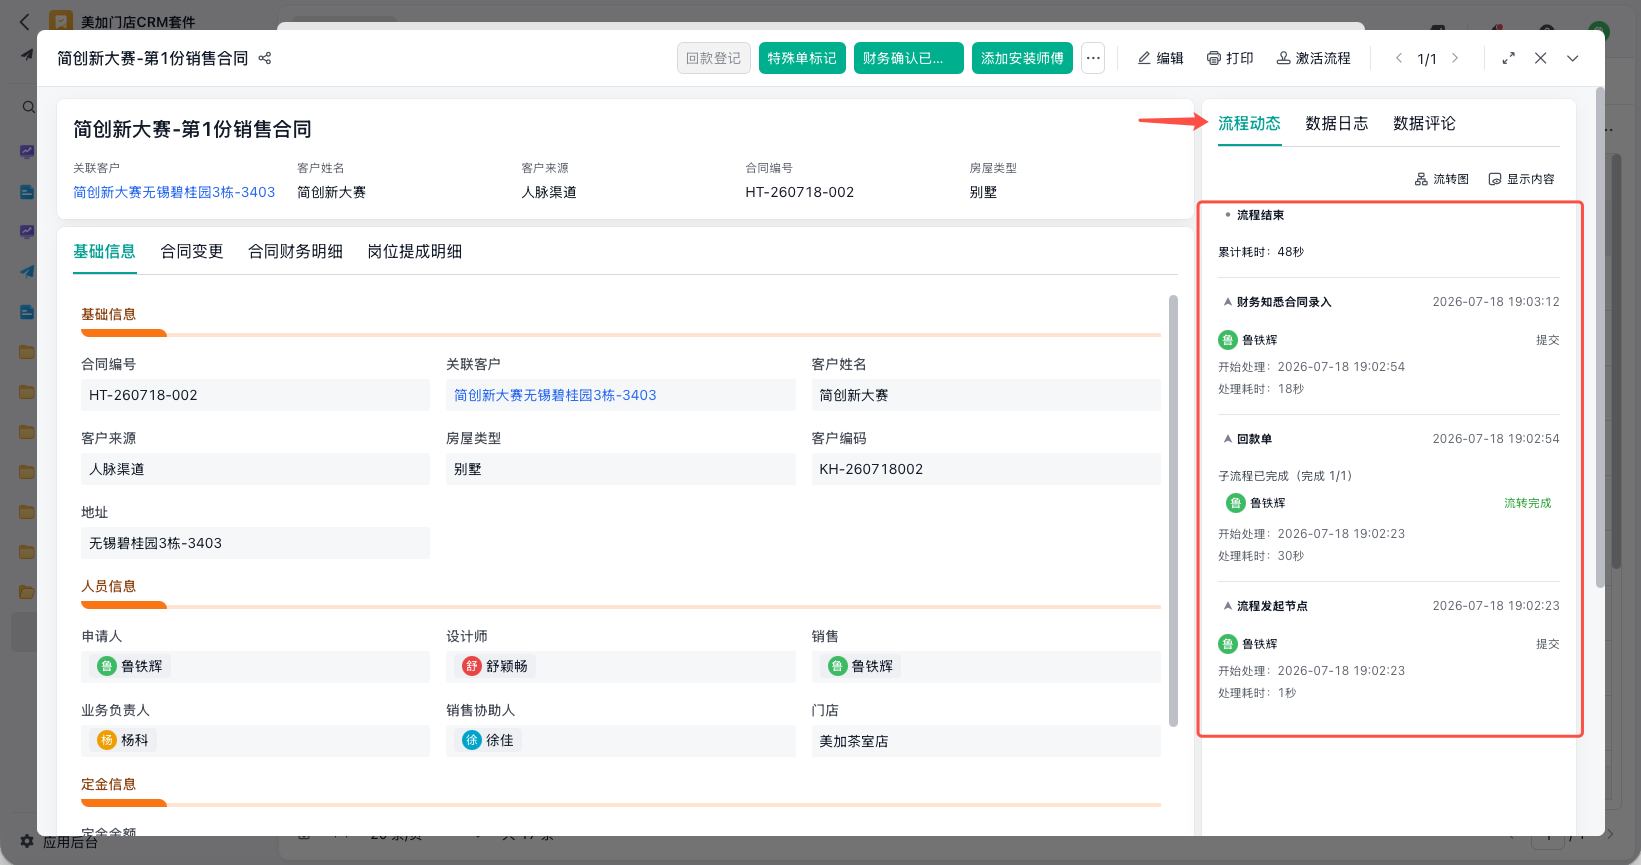Click the 杨科 chip under 业务负责人
This screenshot has width=1641, height=865.
pos(124,740)
